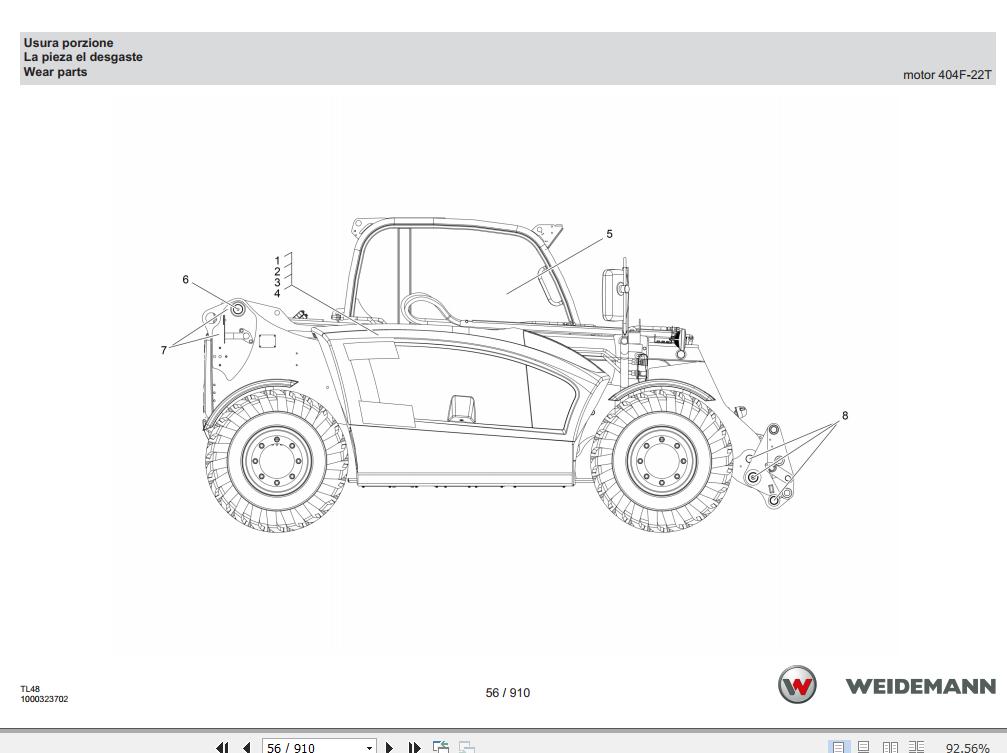
Task: Advance to the next page
Action: tap(390, 746)
